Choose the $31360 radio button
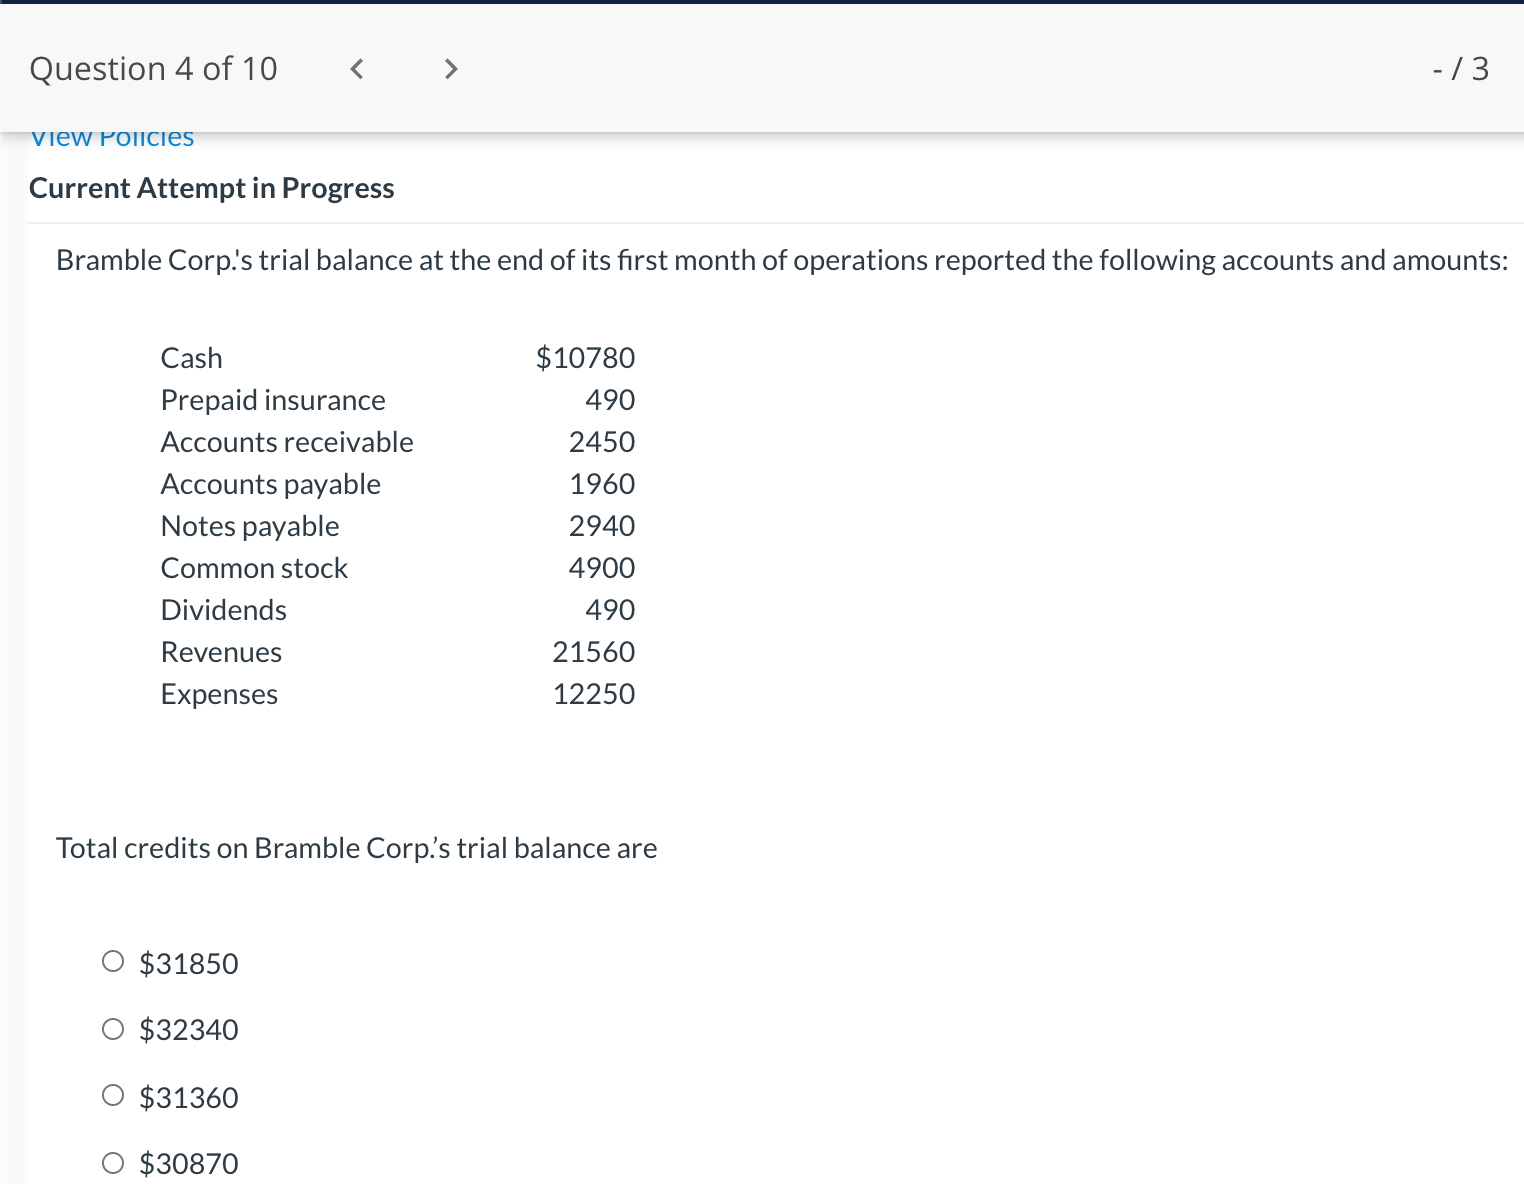Image resolution: width=1524 pixels, height=1184 pixels. (x=113, y=1096)
